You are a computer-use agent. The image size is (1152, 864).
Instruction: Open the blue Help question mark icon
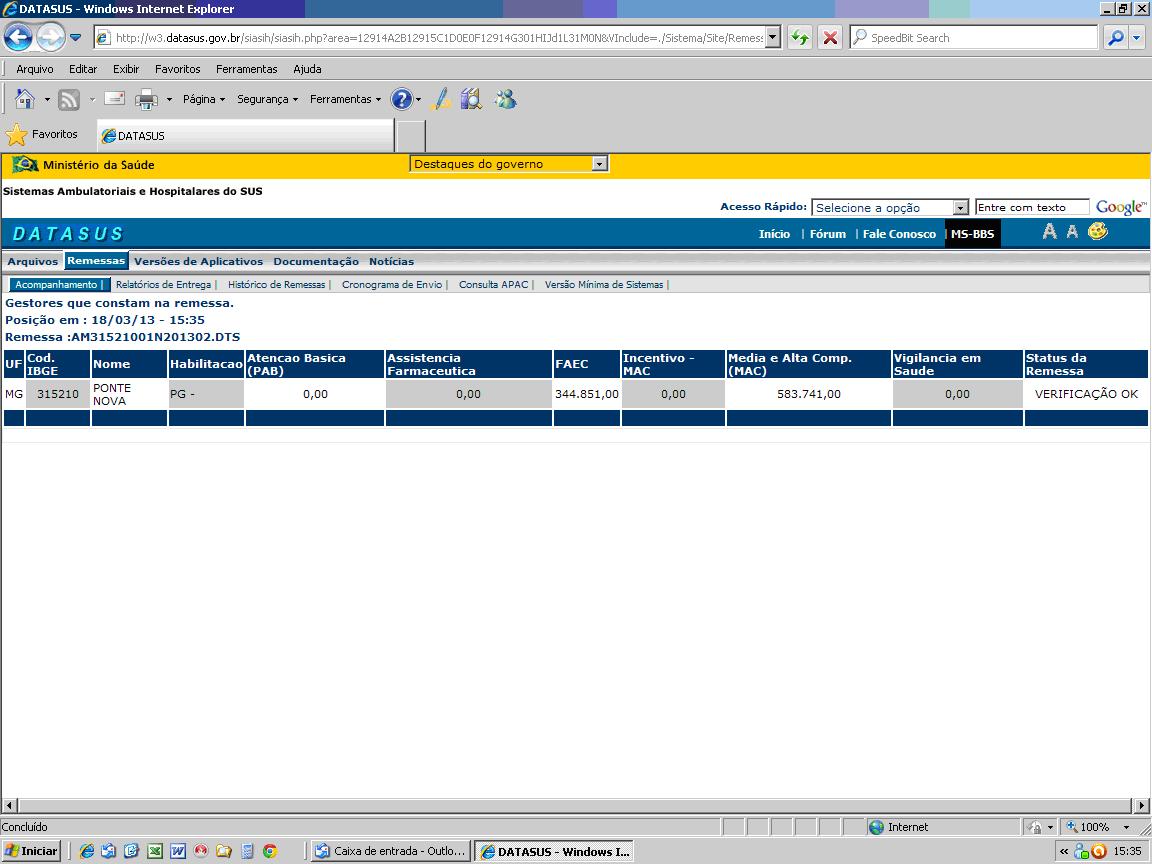pyautogui.click(x=402, y=99)
